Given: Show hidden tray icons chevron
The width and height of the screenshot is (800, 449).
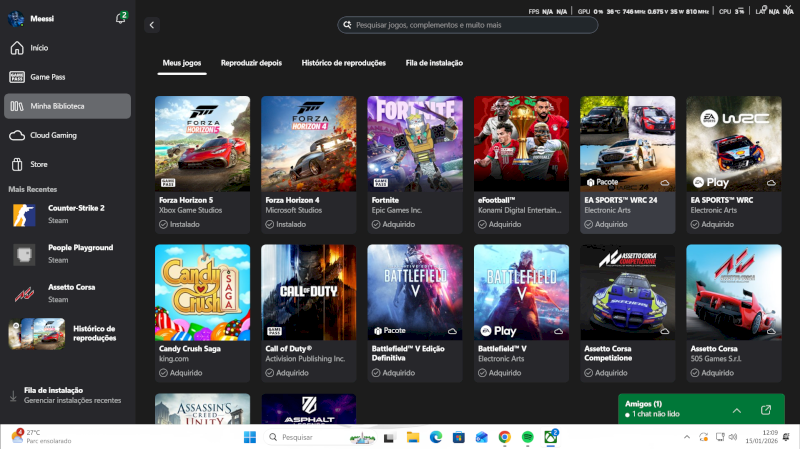Looking at the screenshot, I should 687,437.
